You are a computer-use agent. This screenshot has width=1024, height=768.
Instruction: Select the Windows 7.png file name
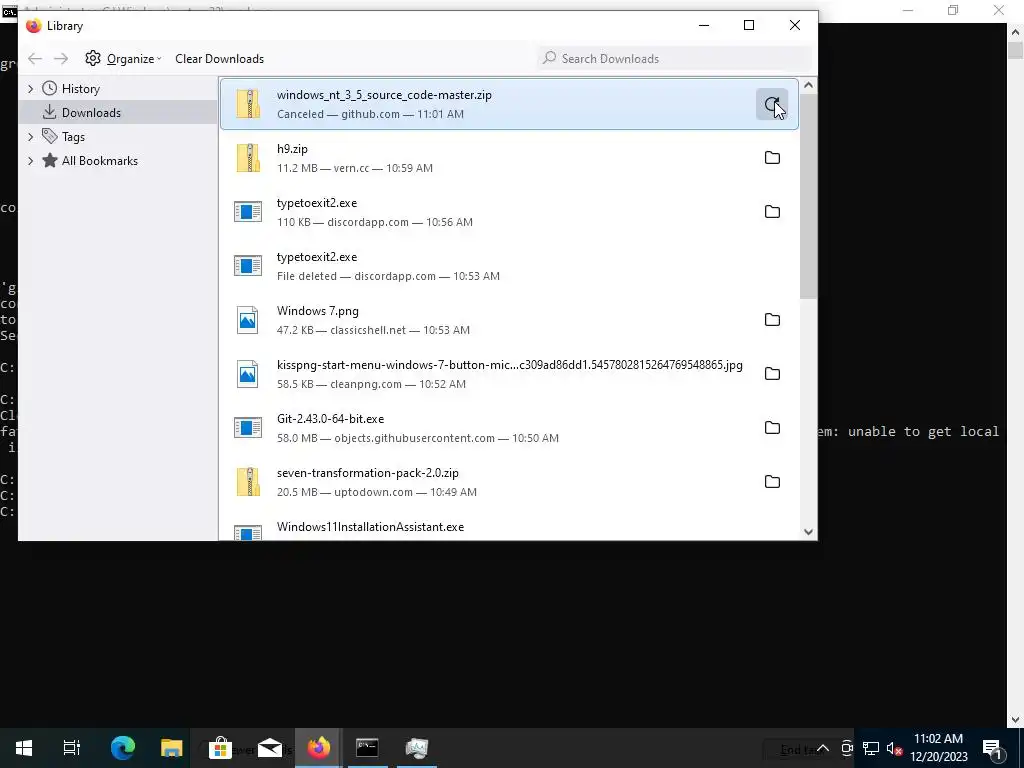tap(317, 311)
